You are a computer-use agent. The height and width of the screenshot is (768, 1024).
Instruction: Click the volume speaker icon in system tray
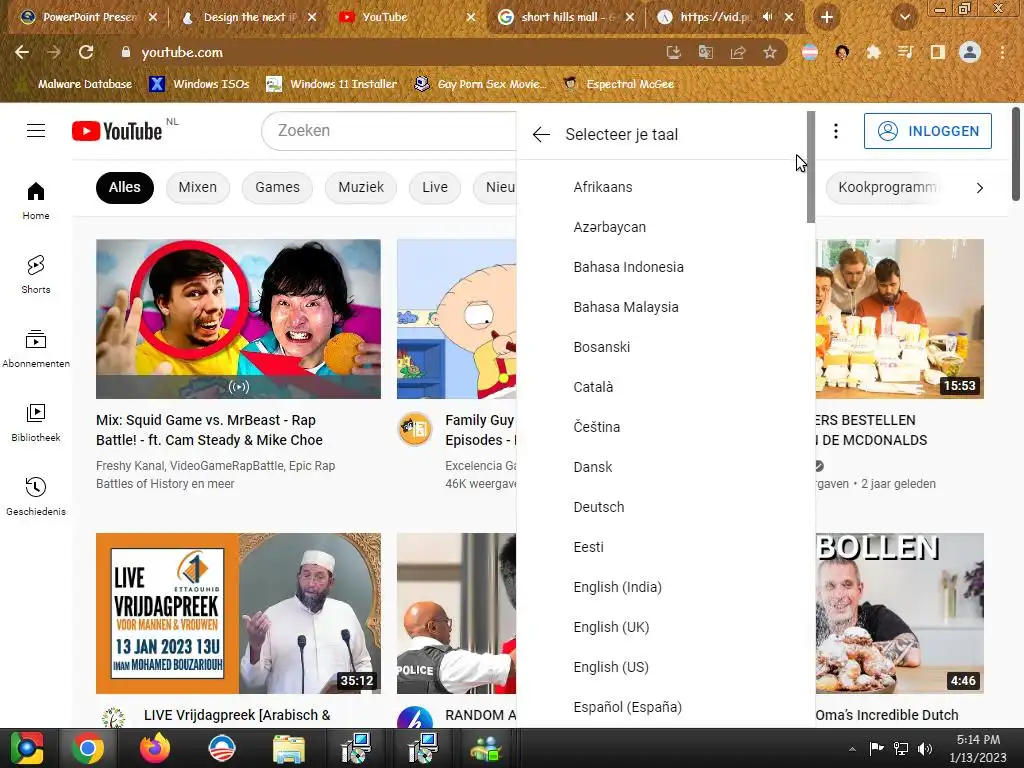click(925, 748)
